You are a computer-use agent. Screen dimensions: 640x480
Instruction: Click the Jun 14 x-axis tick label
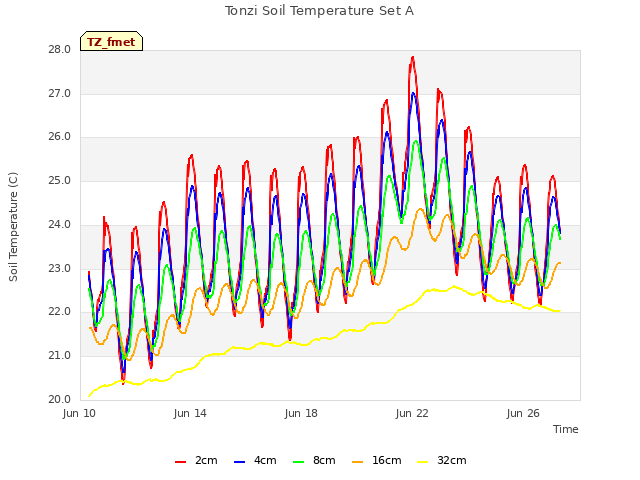[x=190, y=413]
